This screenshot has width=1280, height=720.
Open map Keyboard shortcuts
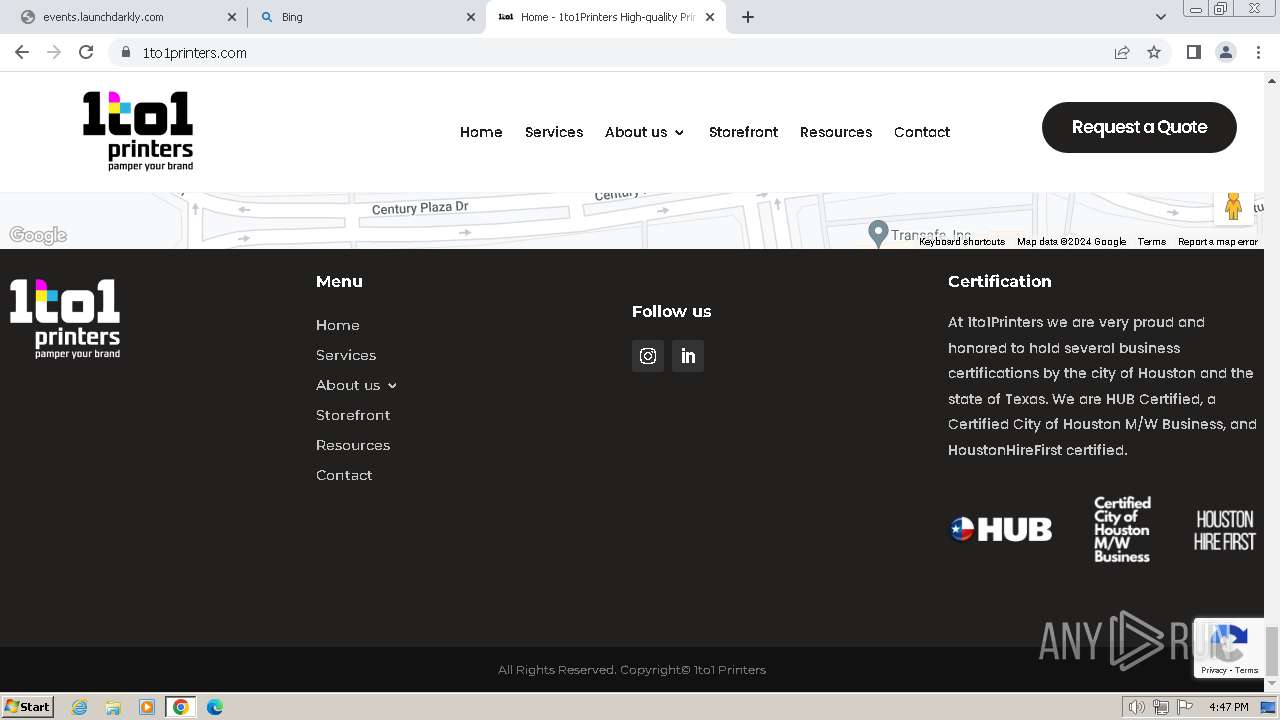962,242
